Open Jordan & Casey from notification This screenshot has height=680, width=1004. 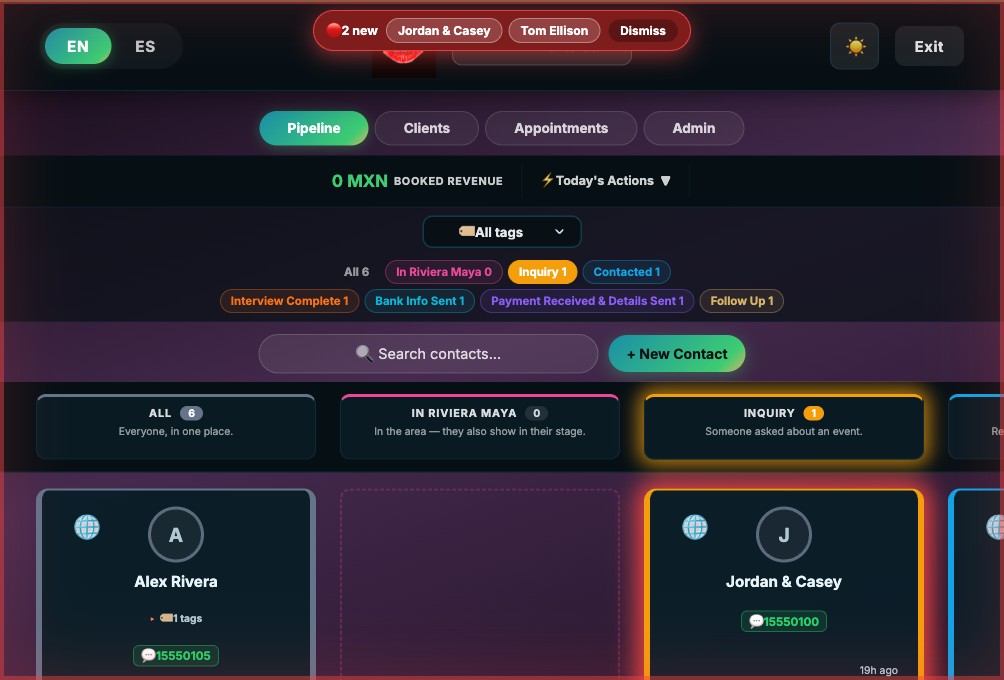(444, 31)
